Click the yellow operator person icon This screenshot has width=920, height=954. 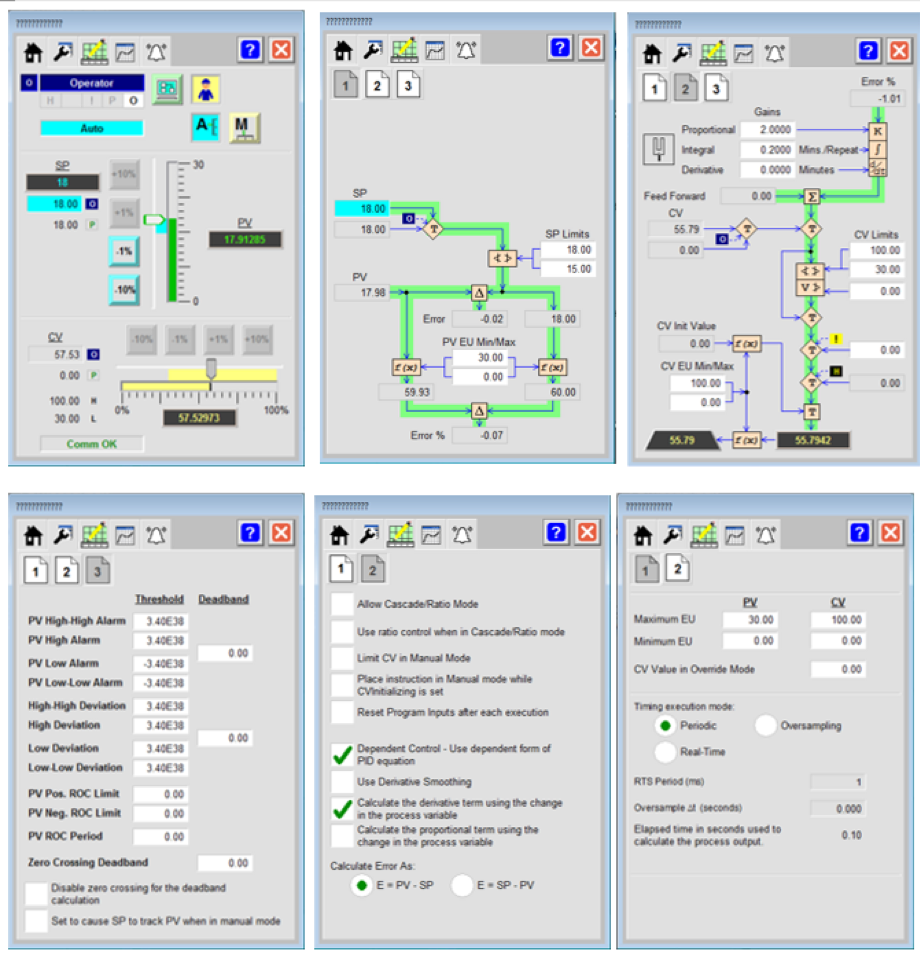point(206,89)
